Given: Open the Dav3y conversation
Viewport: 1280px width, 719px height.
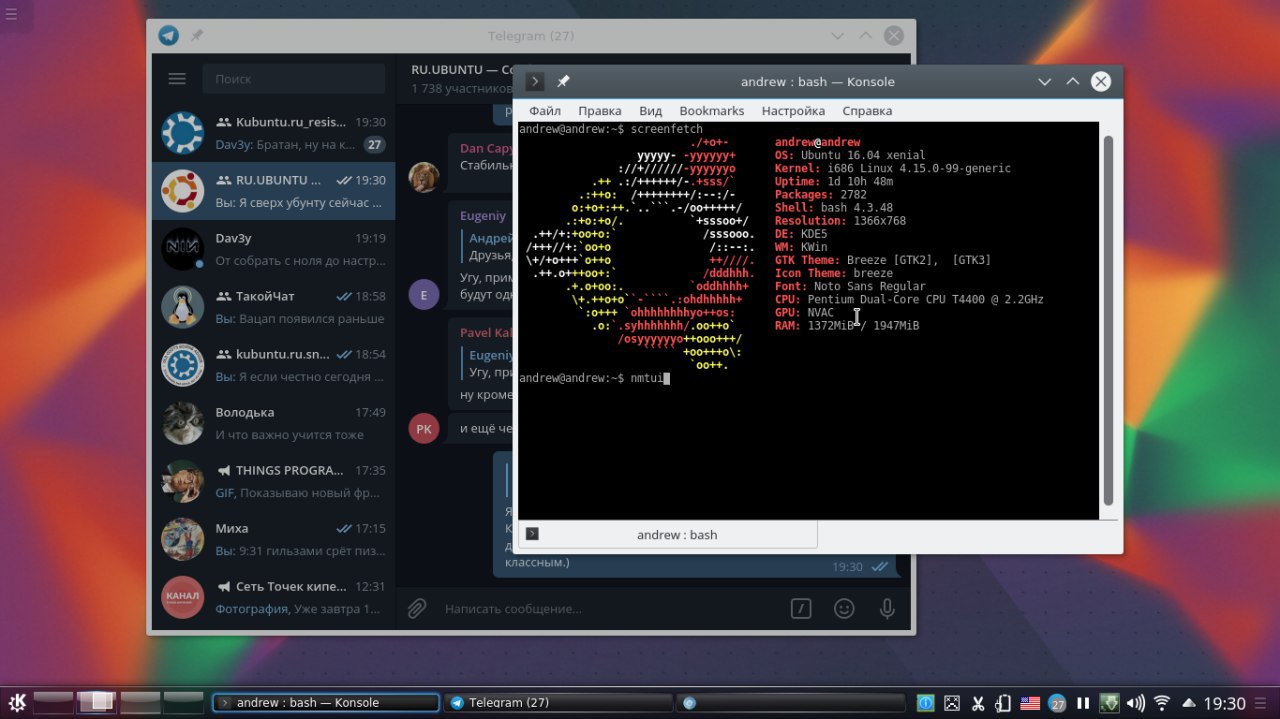Looking at the screenshot, I should click(x=274, y=249).
